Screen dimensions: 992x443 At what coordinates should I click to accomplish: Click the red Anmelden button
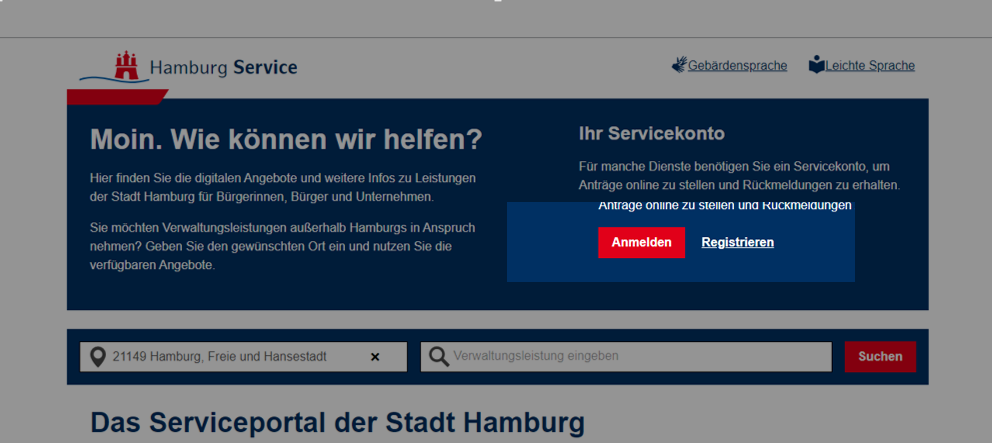642,242
